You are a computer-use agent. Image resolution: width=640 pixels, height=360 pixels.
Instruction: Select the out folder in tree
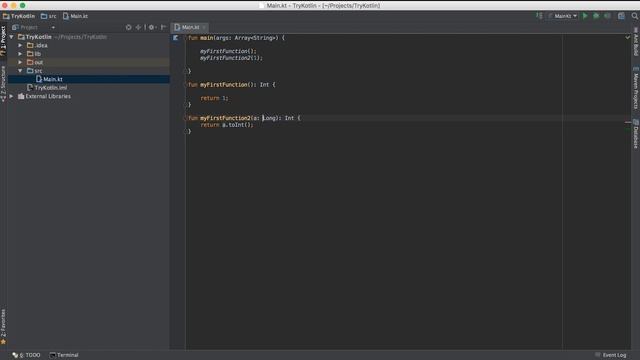[35, 62]
